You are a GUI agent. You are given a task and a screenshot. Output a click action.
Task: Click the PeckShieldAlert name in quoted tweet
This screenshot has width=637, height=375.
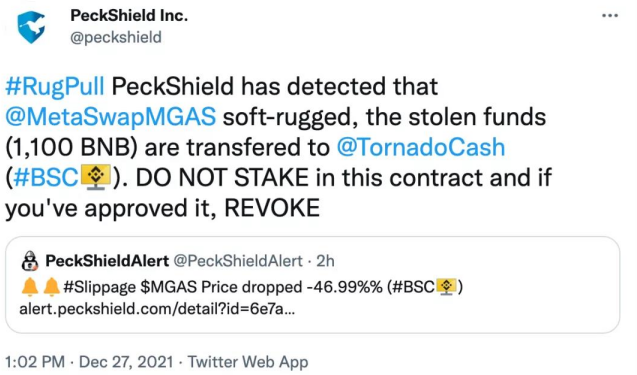tap(107, 261)
